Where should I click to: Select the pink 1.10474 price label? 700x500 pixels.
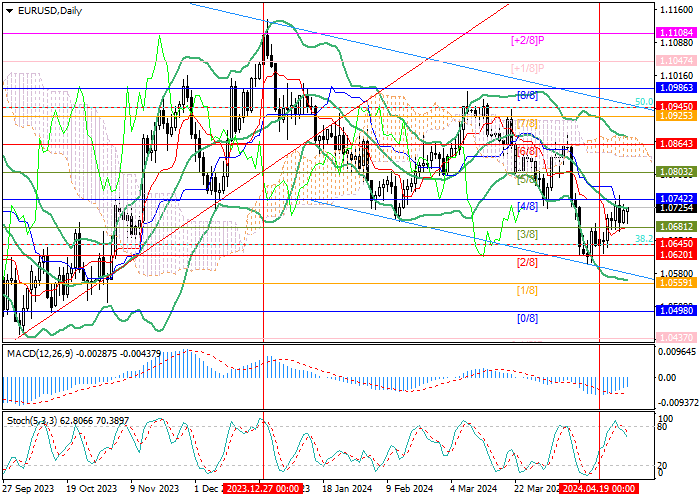[x=677, y=60]
